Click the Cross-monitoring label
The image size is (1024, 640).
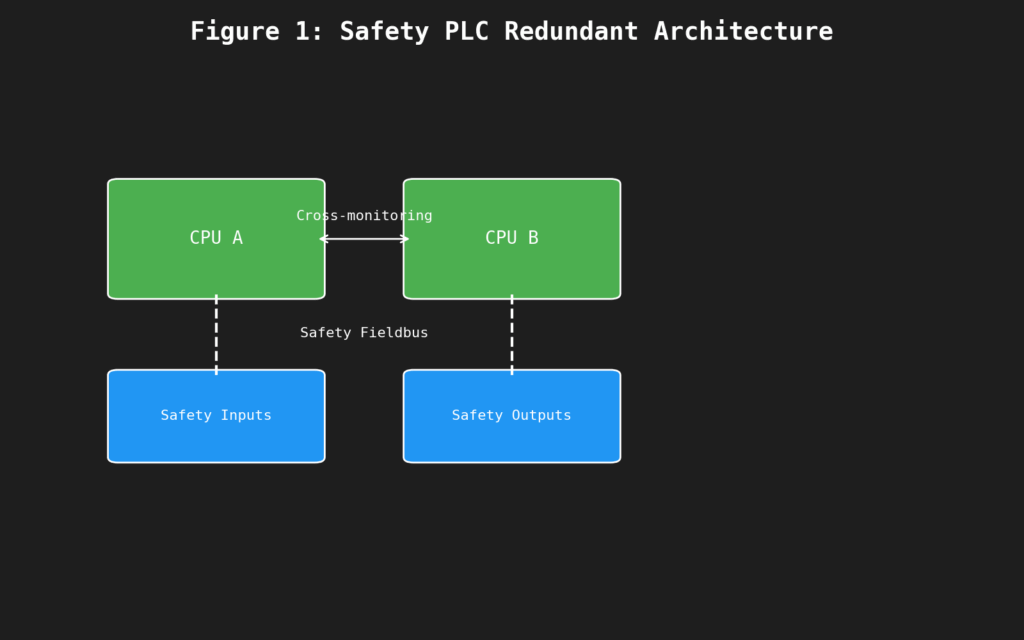coord(364,214)
